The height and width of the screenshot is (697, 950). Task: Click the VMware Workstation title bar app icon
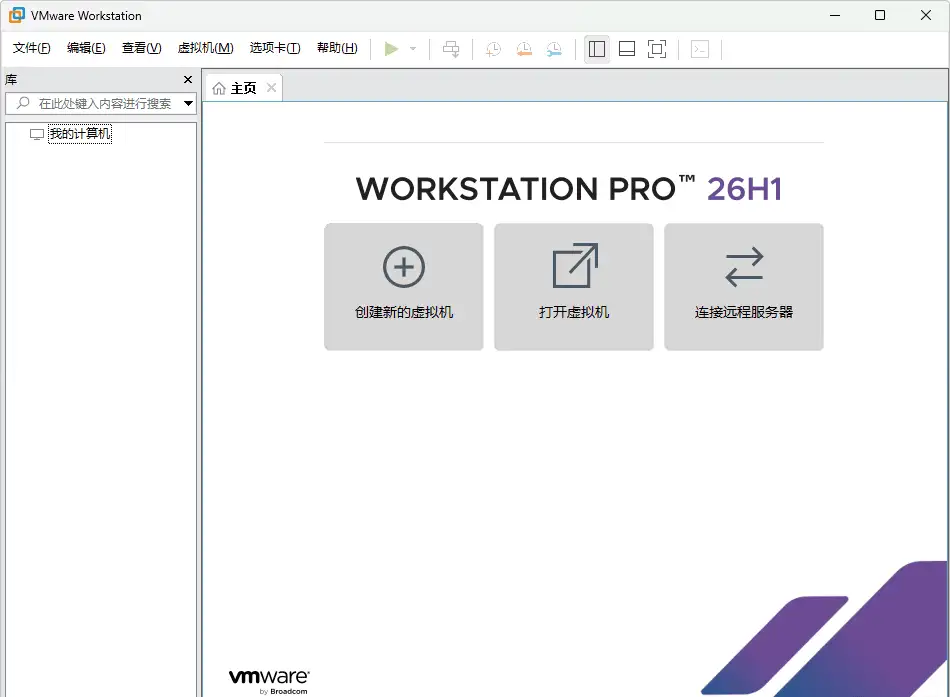[17, 15]
